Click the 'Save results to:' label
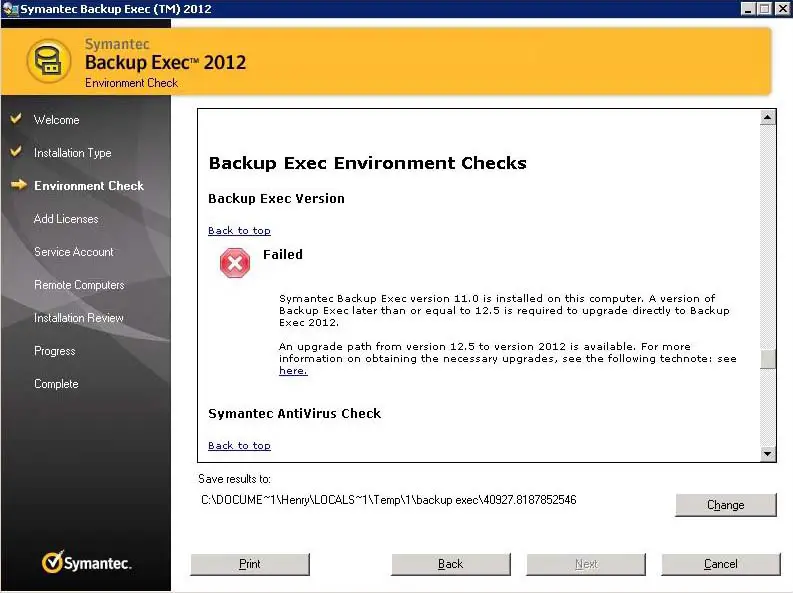The image size is (793, 593). [234, 479]
